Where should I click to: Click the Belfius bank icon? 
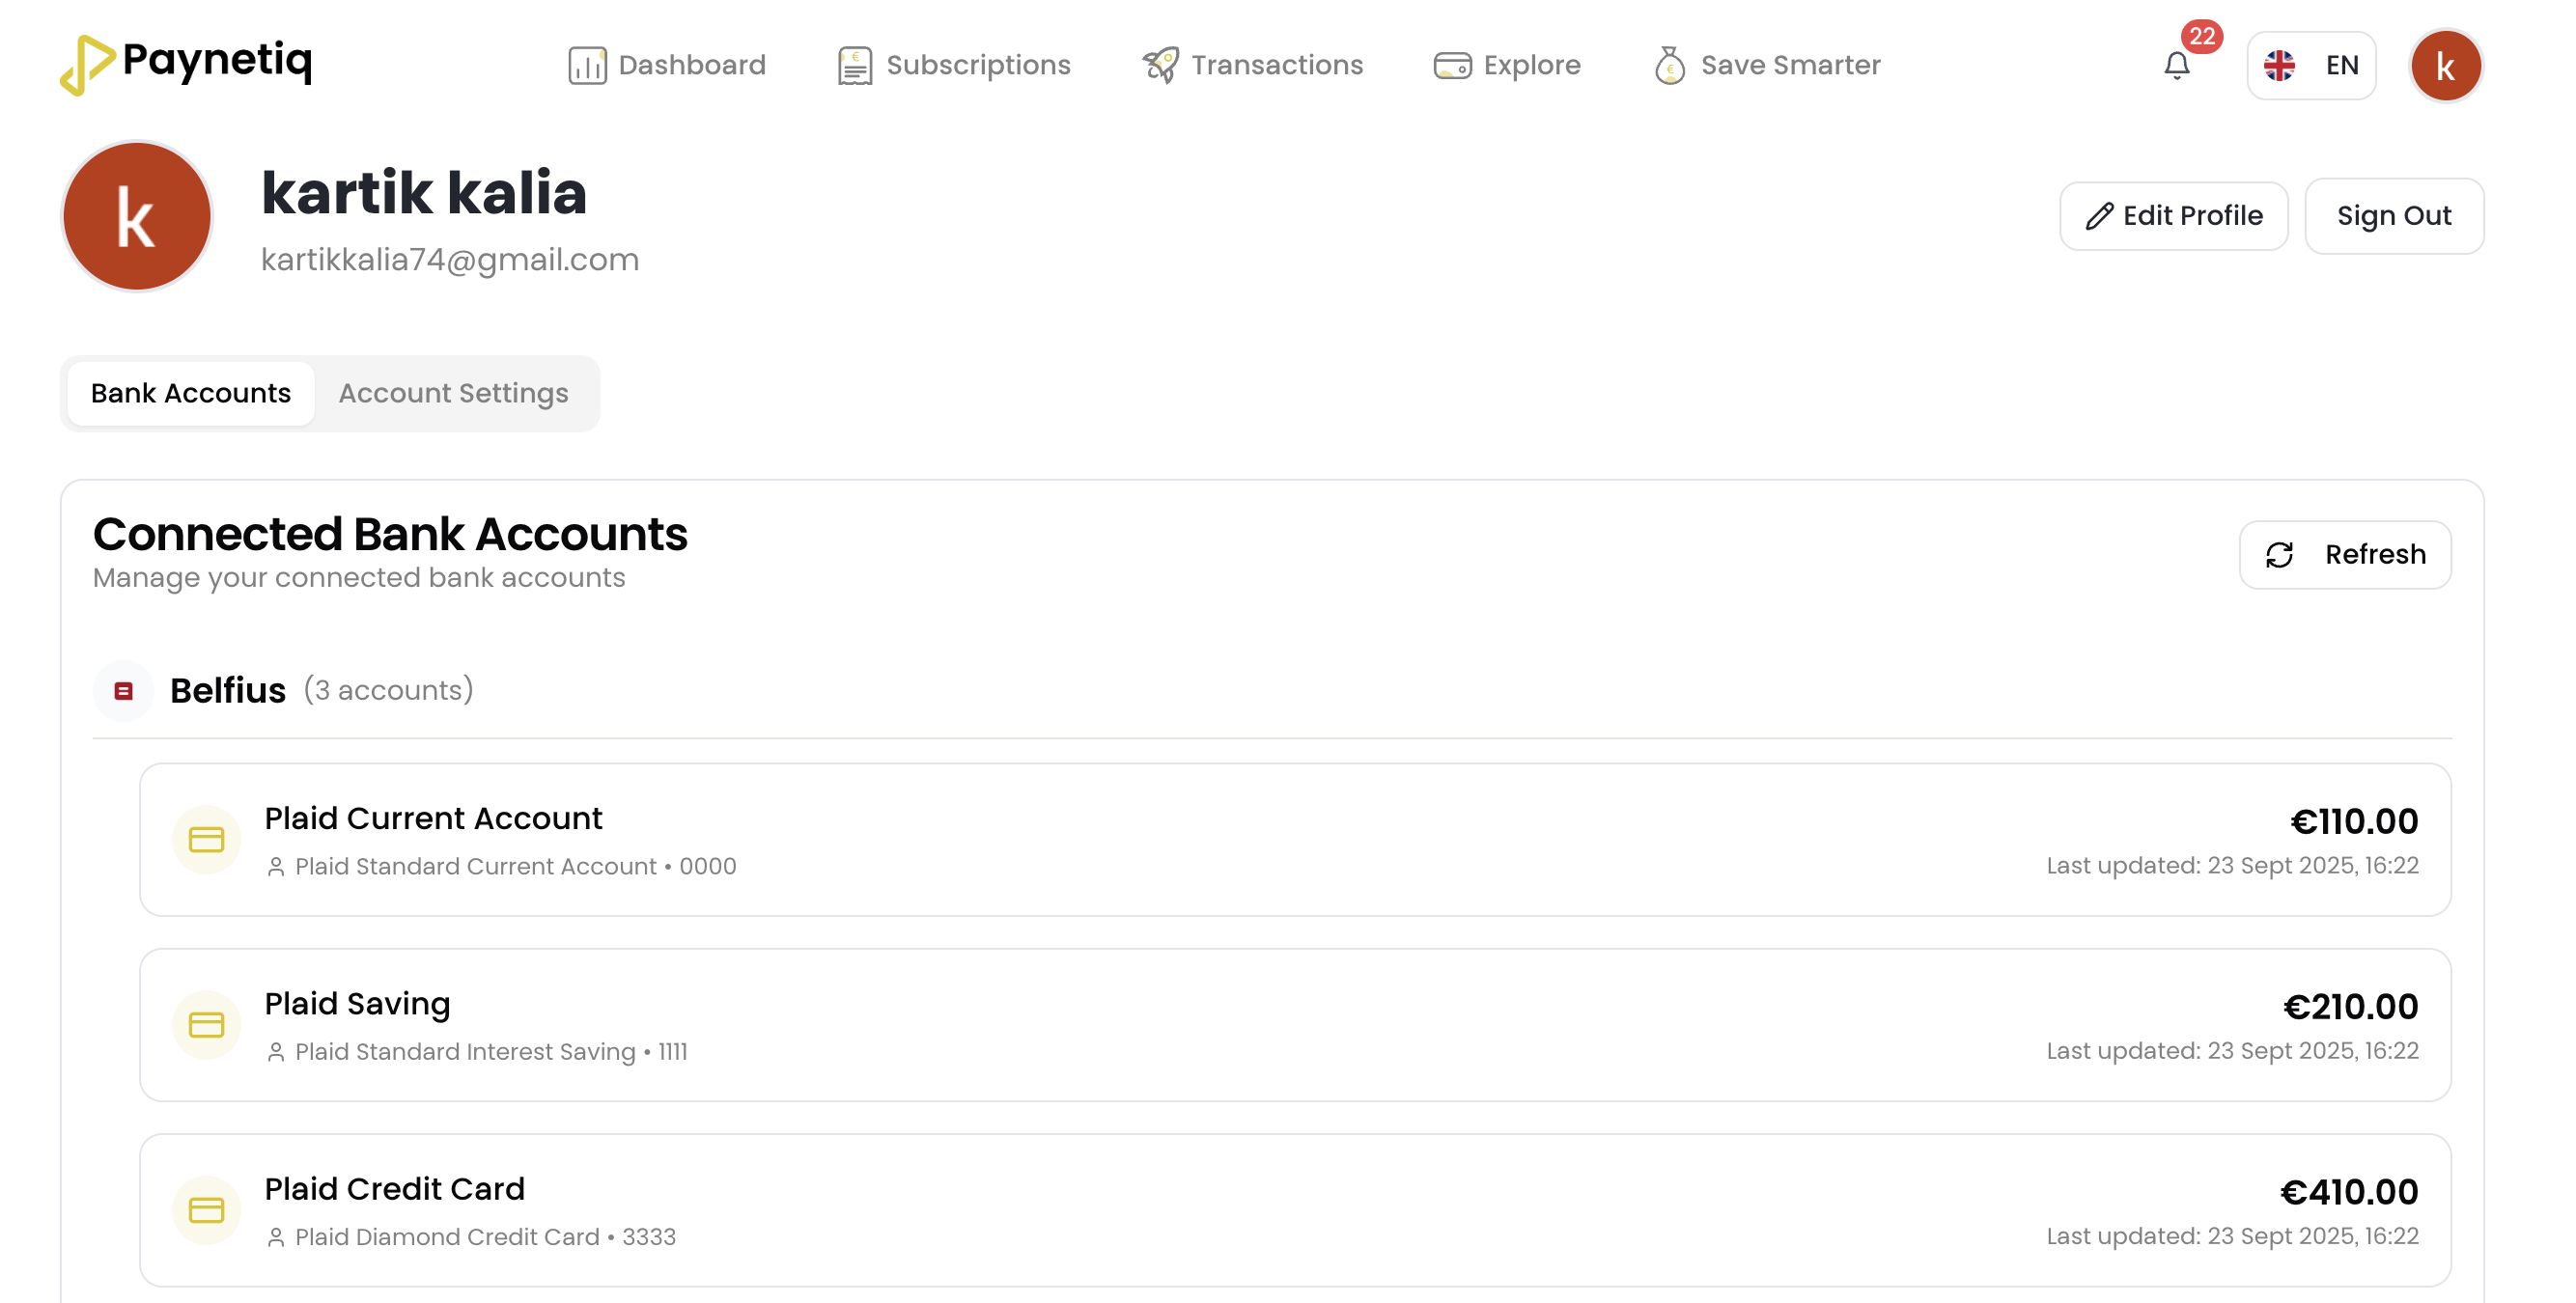point(123,689)
